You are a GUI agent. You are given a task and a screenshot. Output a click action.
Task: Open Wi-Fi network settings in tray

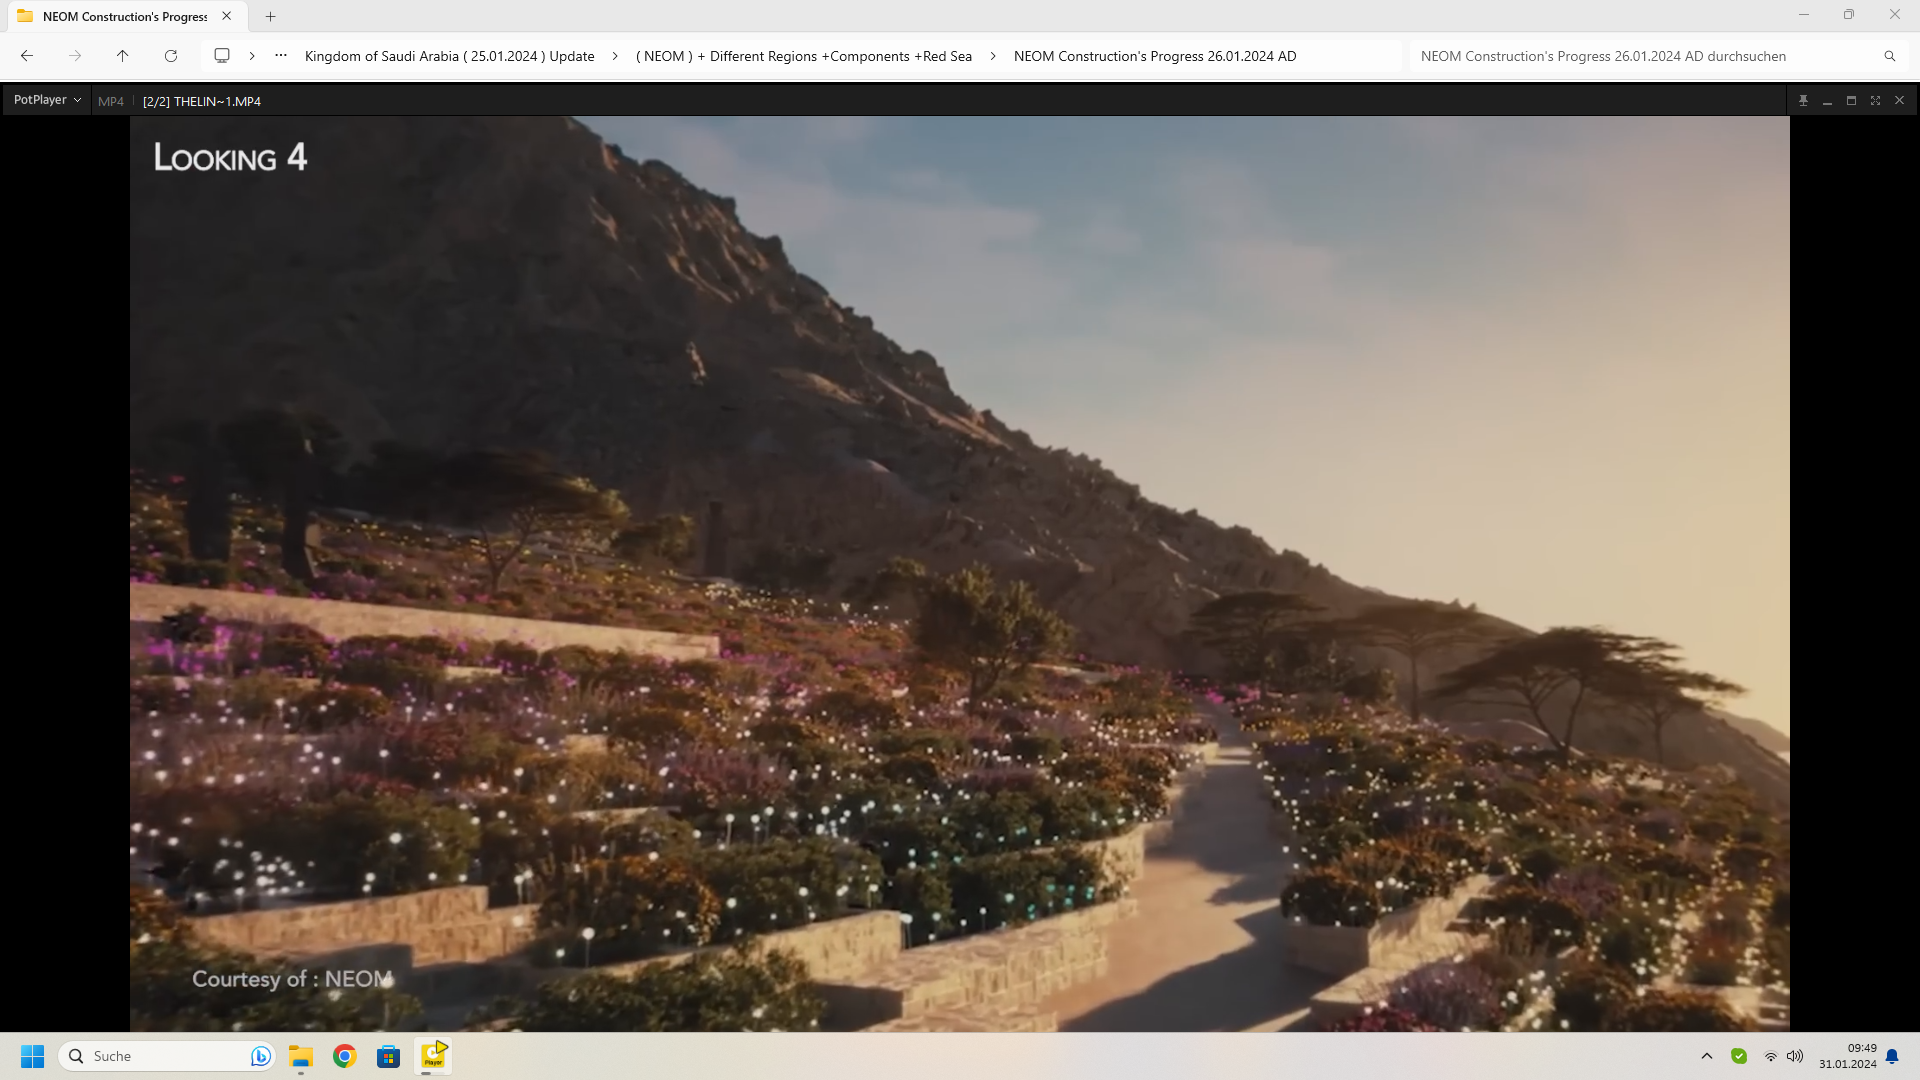point(1770,1056)
